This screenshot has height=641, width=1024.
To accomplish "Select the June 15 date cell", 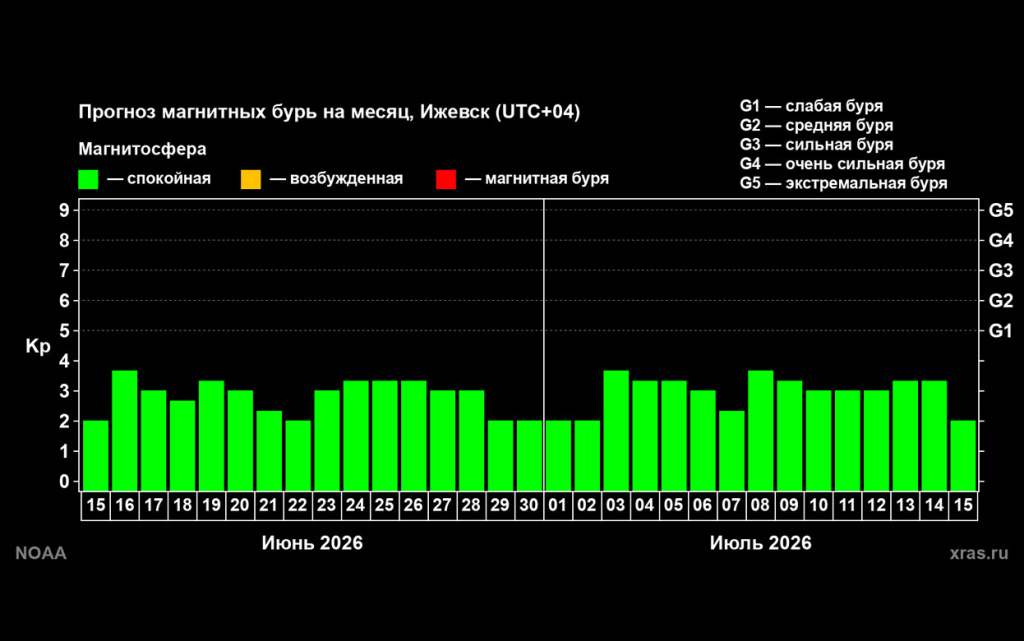I will tap(96, 505).
